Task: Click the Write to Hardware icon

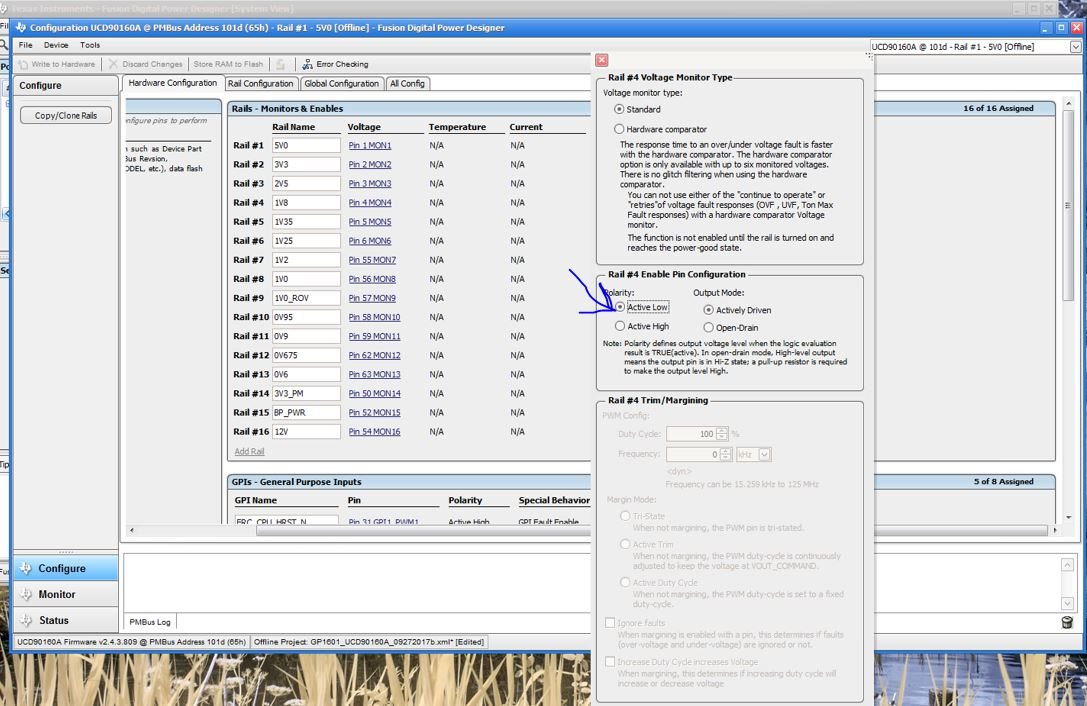Action: tap(23, 64)
